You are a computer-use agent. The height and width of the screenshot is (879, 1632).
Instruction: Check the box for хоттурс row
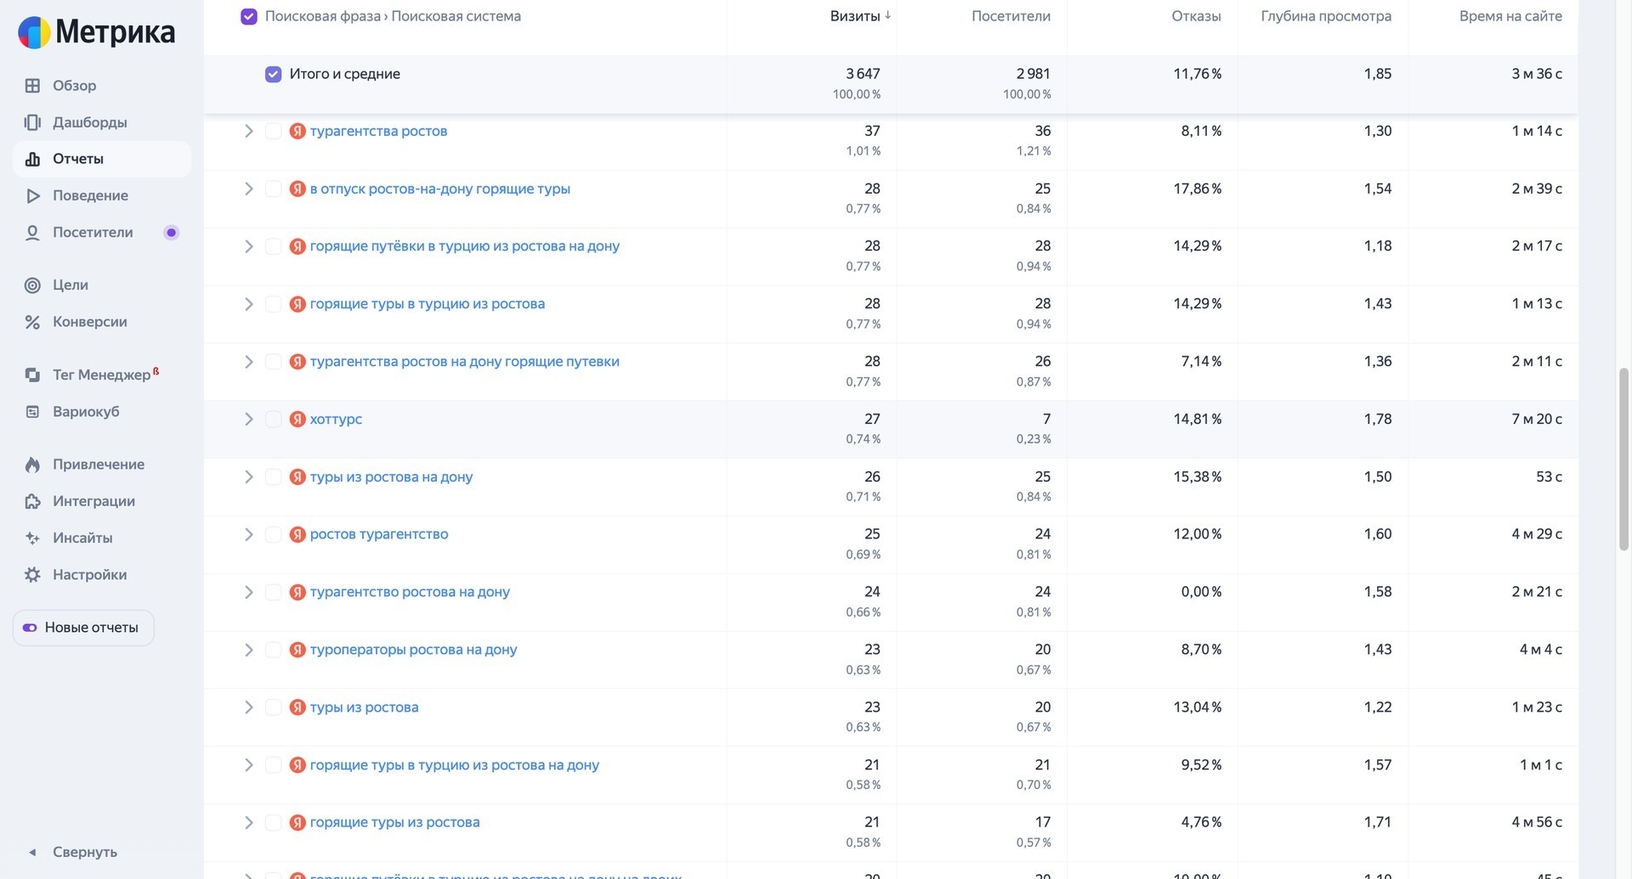pos(273,419)
